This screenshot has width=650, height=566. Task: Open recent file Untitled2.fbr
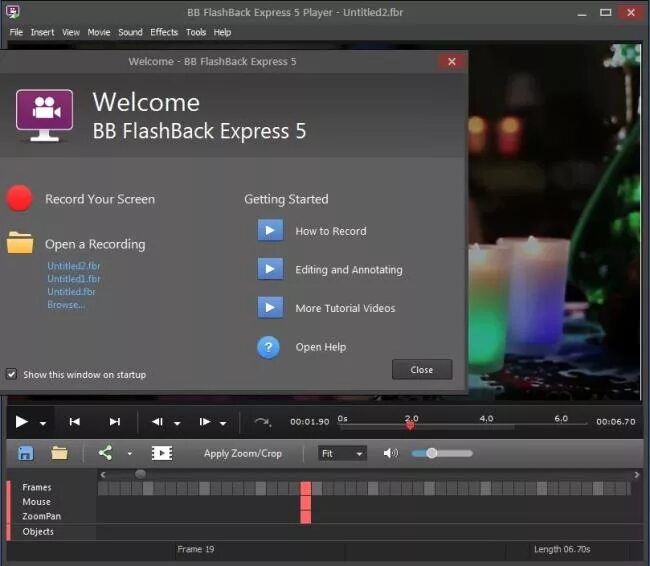pos(73,266)
